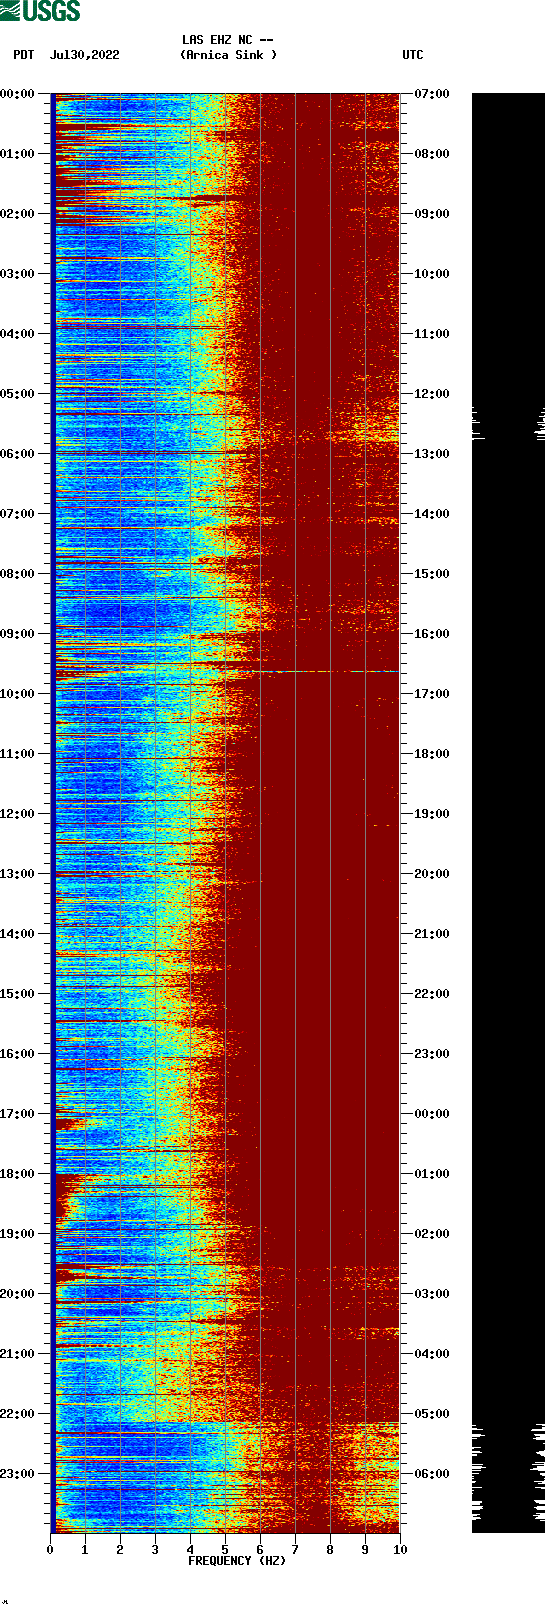Click the 06:00 UTC time label

[x=432, y=1474]
